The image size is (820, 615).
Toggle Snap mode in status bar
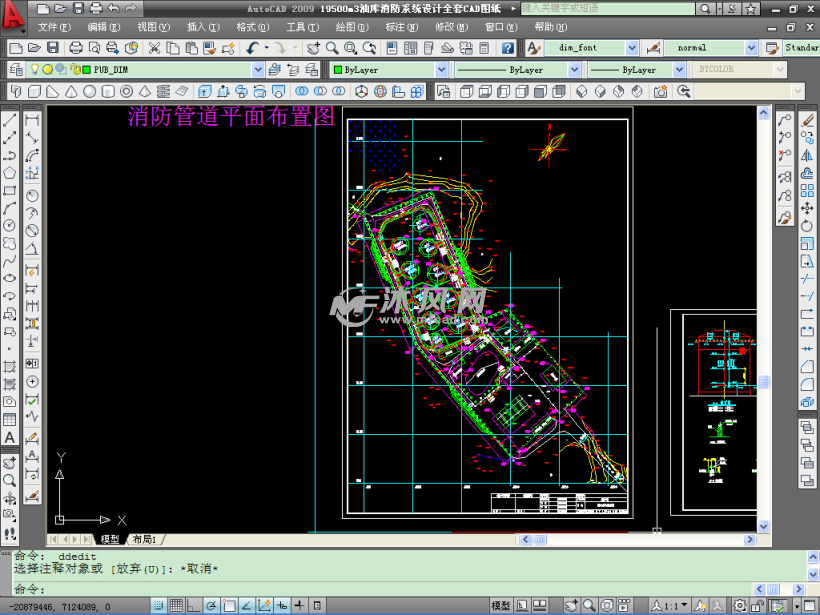158,605
